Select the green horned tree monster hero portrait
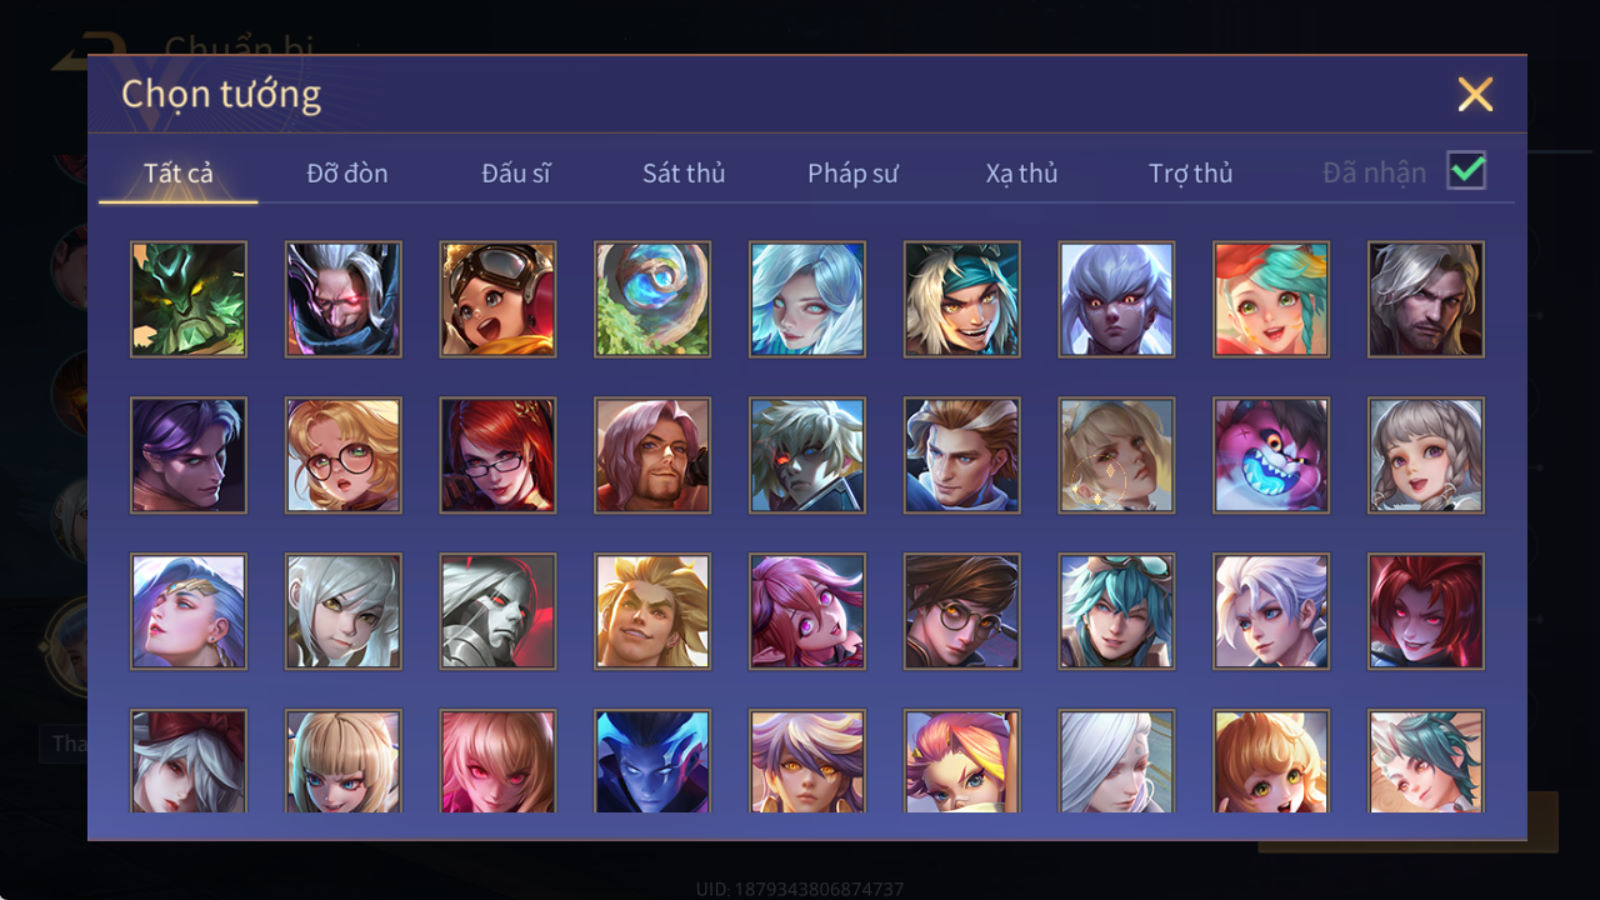The image size is (1600, 900). point(188,299)
